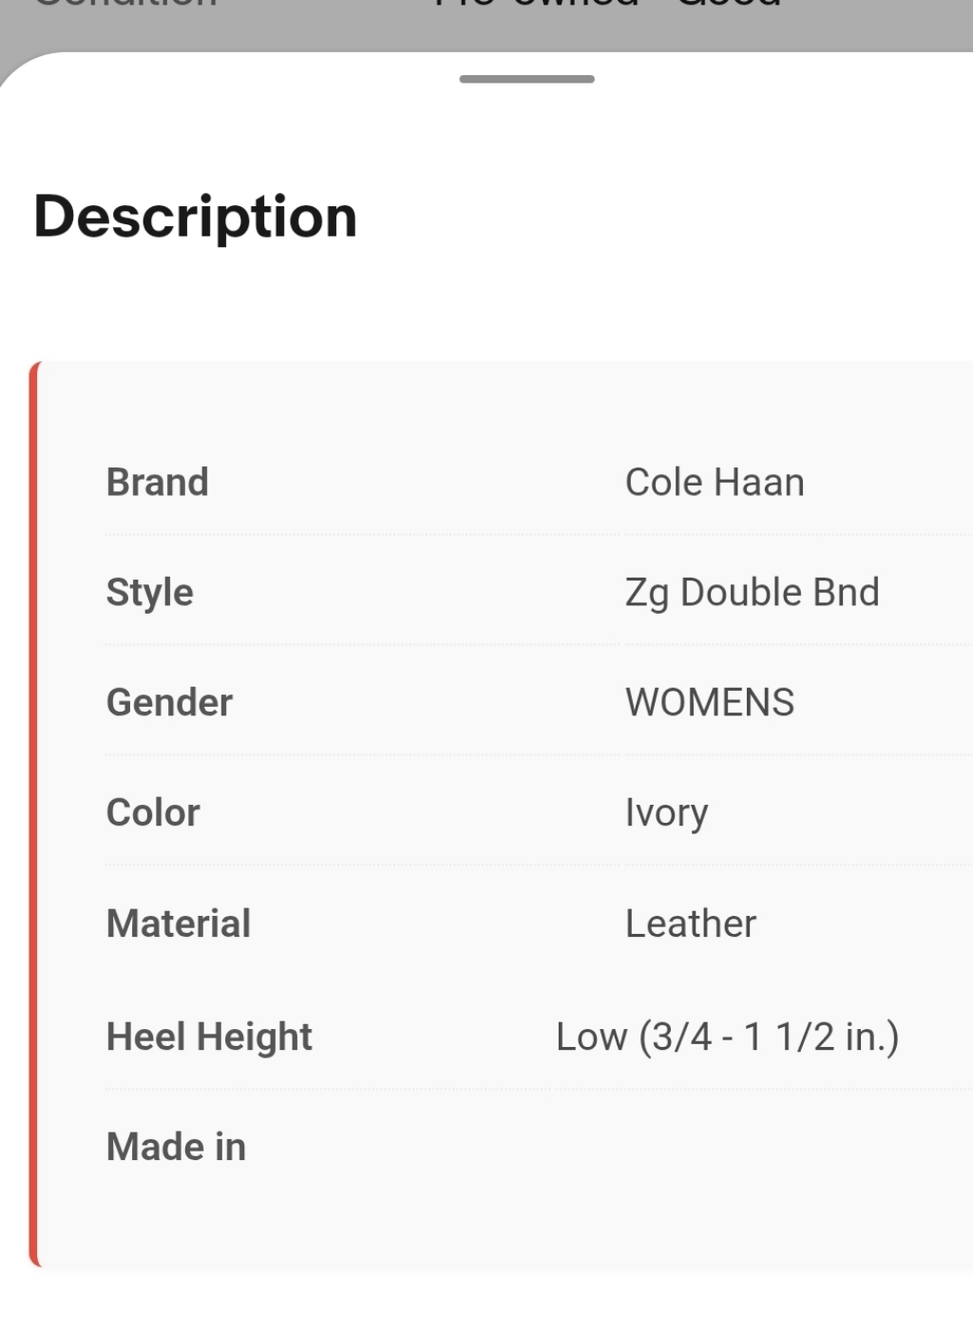Viewport: 973px width, 1333px height.
Task: Tap the Style label
Action: tap(149, 592)
